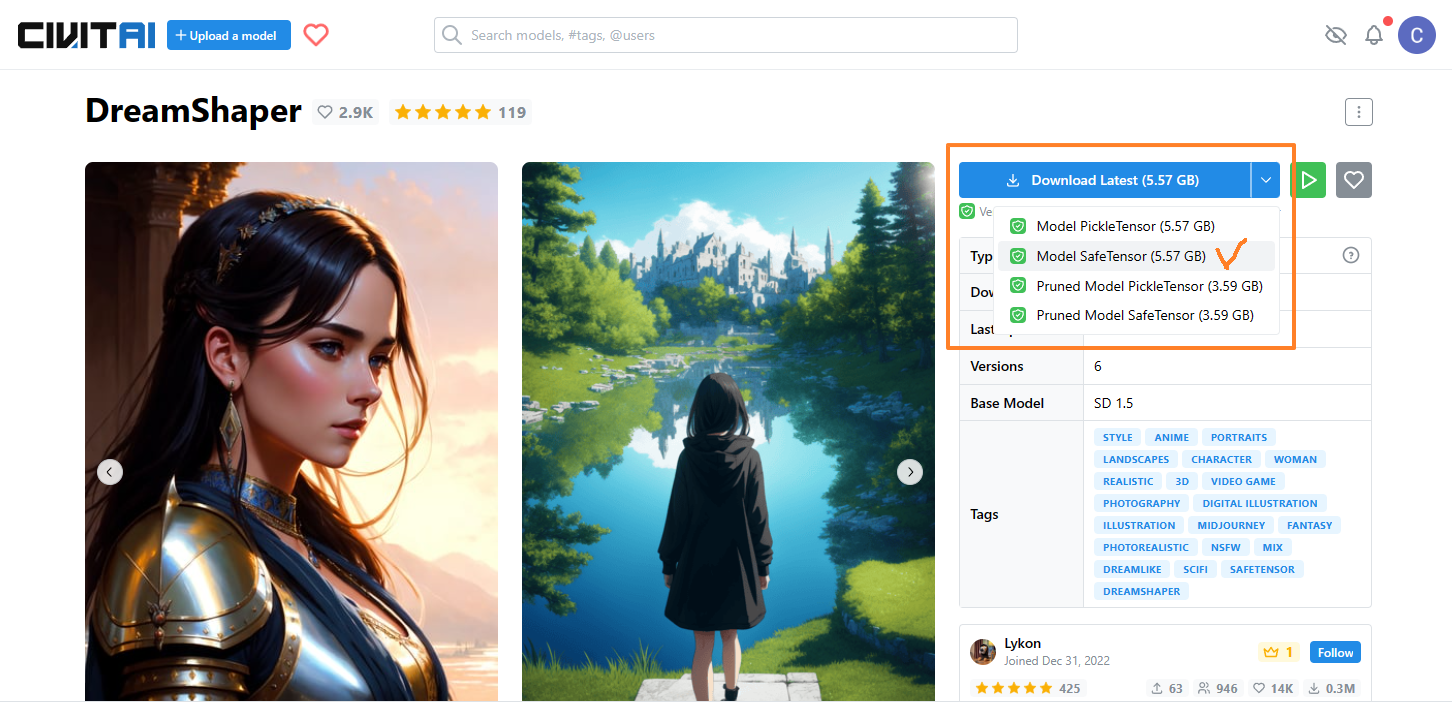
Task: Click the STYLE tag
Action: (x=1117, y=437)
